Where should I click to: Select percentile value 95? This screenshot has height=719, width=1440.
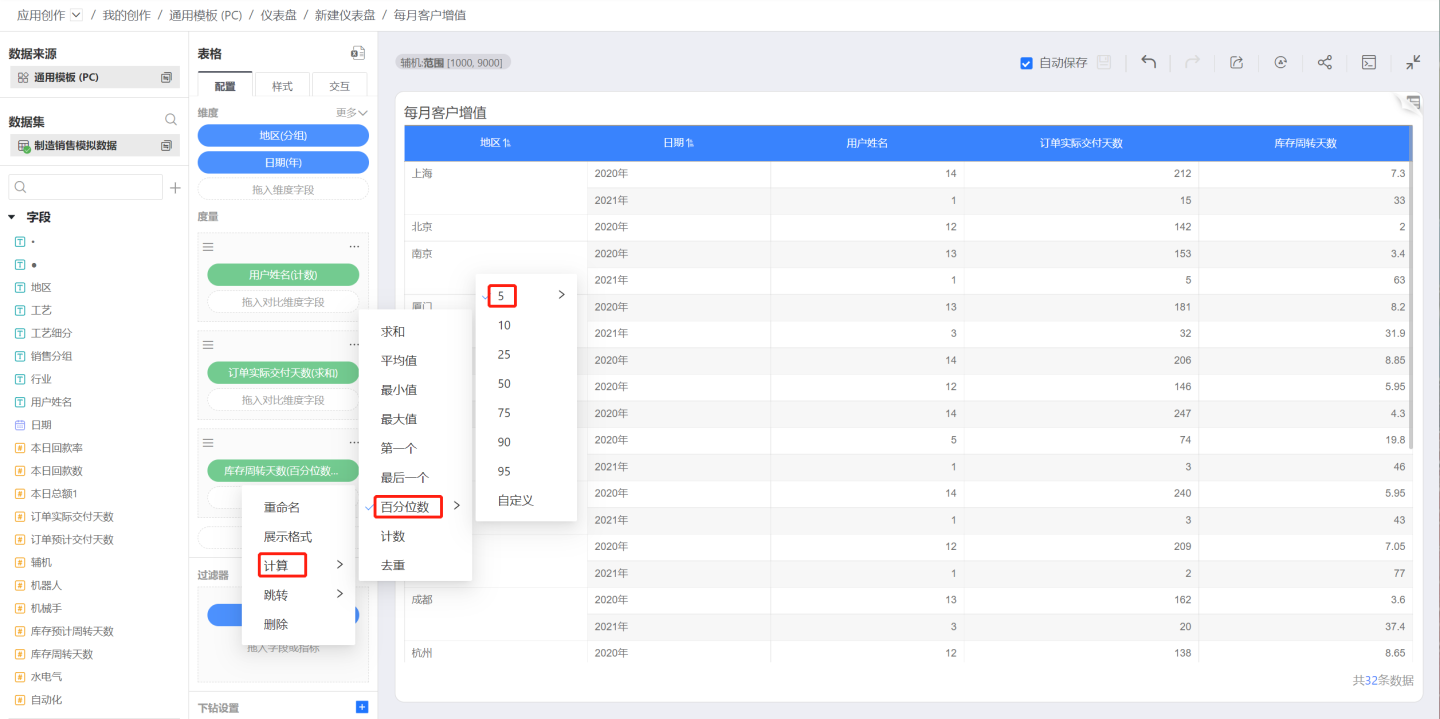point(504,471)
